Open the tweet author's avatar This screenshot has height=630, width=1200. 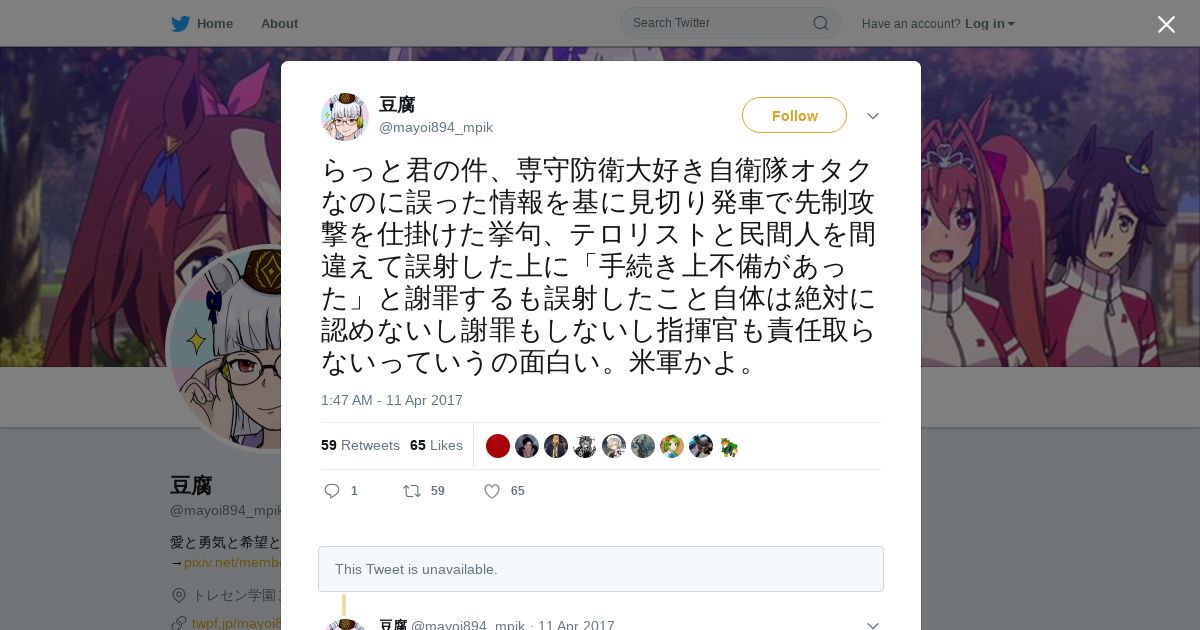345,116
